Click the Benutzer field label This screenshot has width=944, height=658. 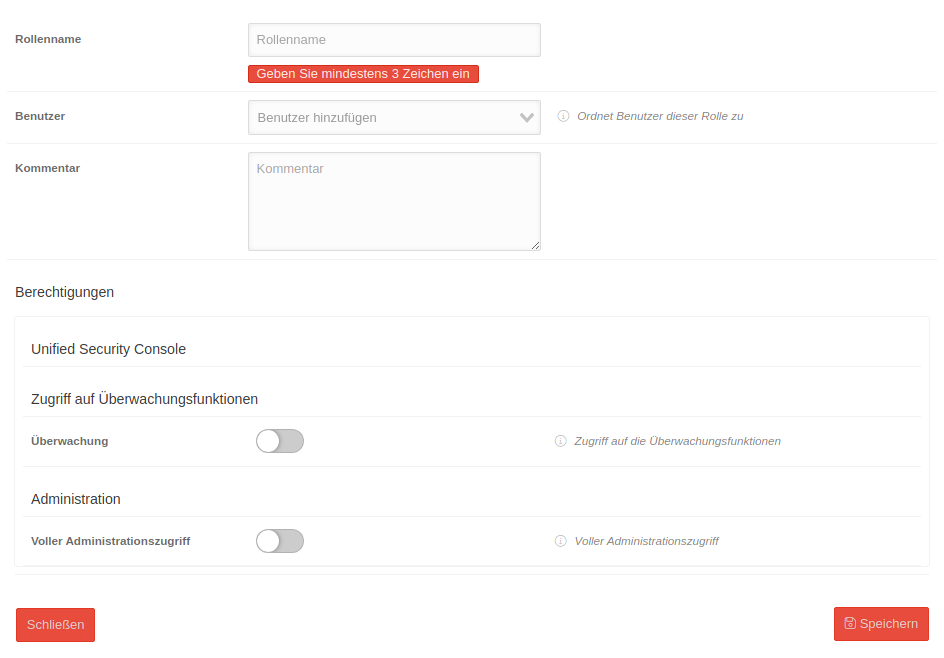coord(40,116)
